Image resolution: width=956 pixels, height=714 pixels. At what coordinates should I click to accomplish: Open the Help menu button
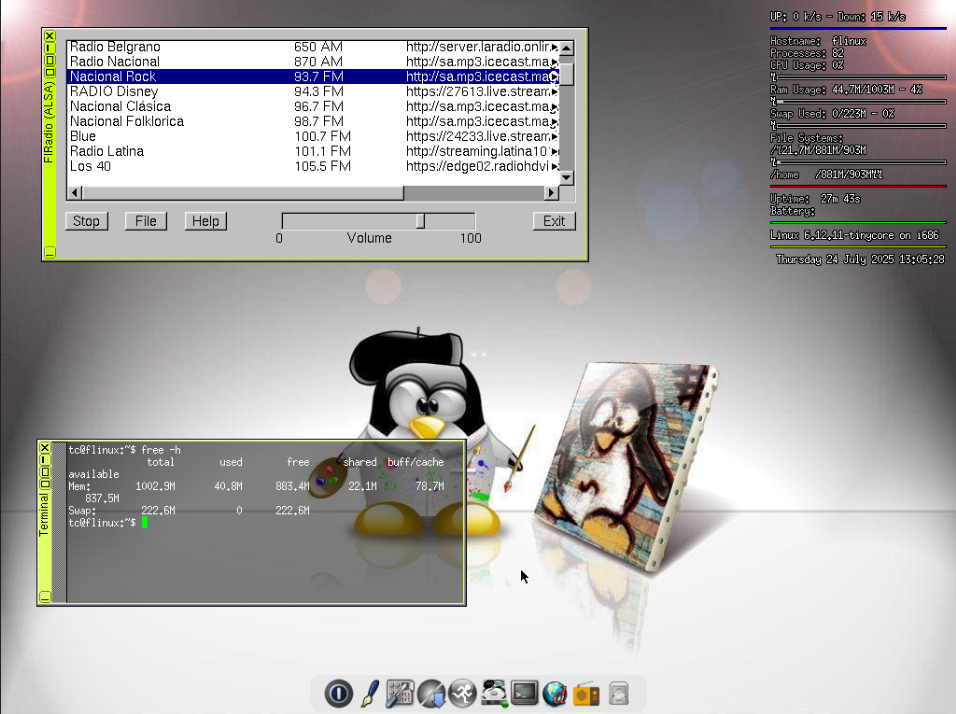coord(205,221)
